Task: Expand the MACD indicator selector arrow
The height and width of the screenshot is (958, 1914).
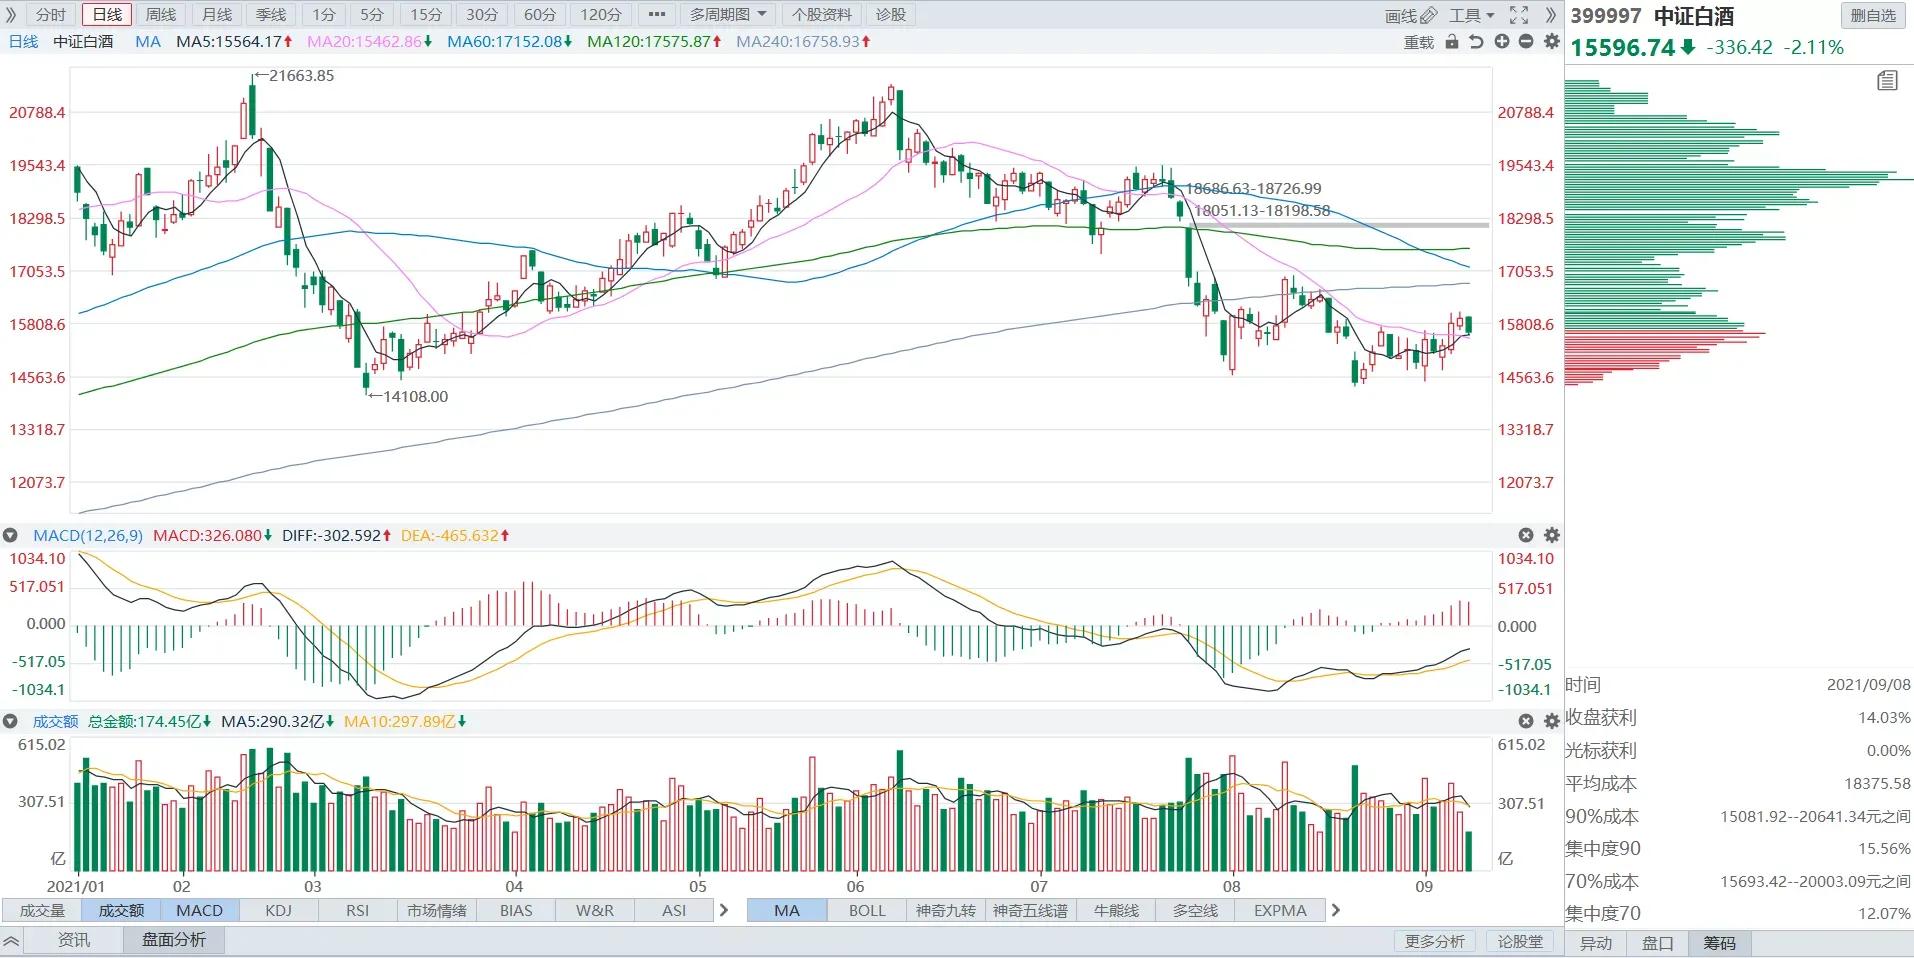Action: tap(10, 535)
